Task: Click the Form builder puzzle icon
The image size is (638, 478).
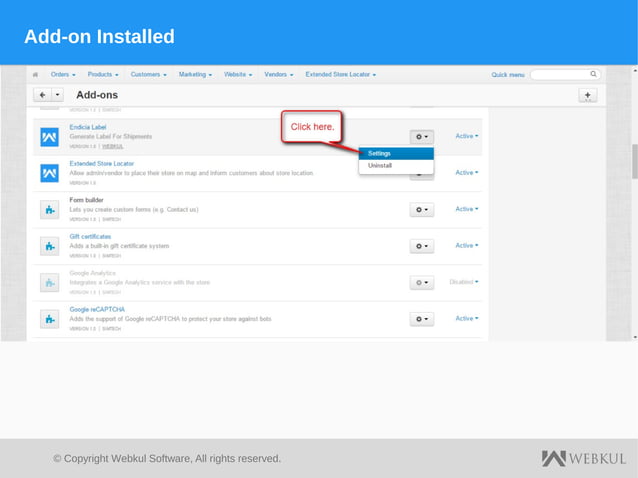Action: (x=49, y=210)
